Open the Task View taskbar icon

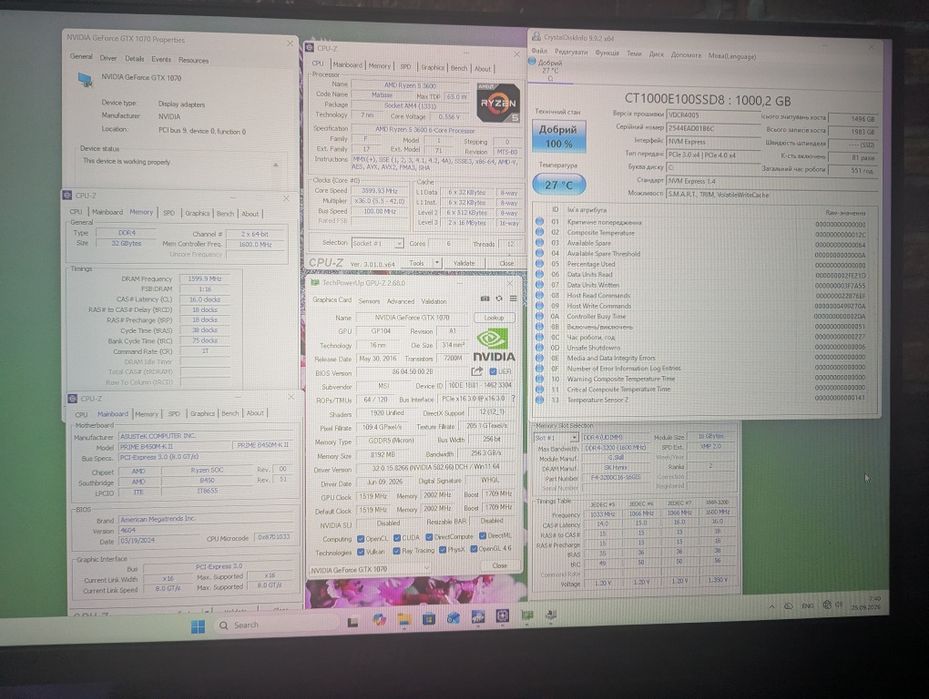[353, 622]
